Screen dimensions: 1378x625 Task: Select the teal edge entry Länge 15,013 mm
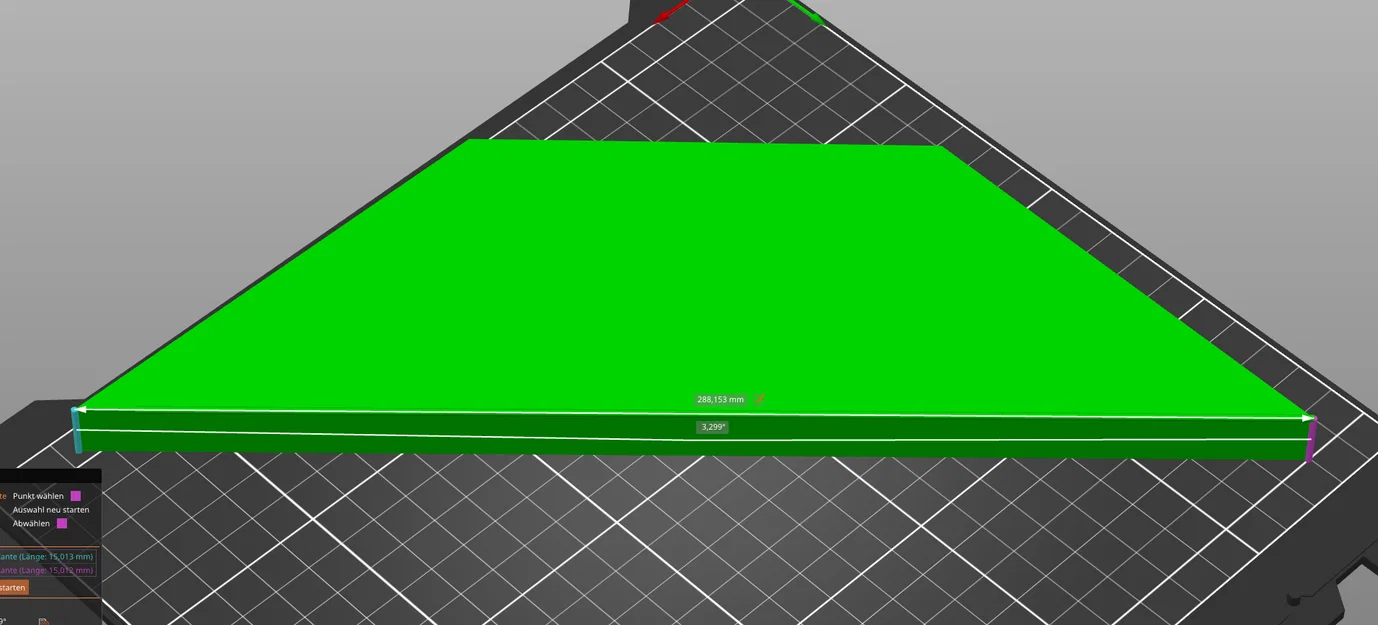pyautogui.click(x=48, y=556)
